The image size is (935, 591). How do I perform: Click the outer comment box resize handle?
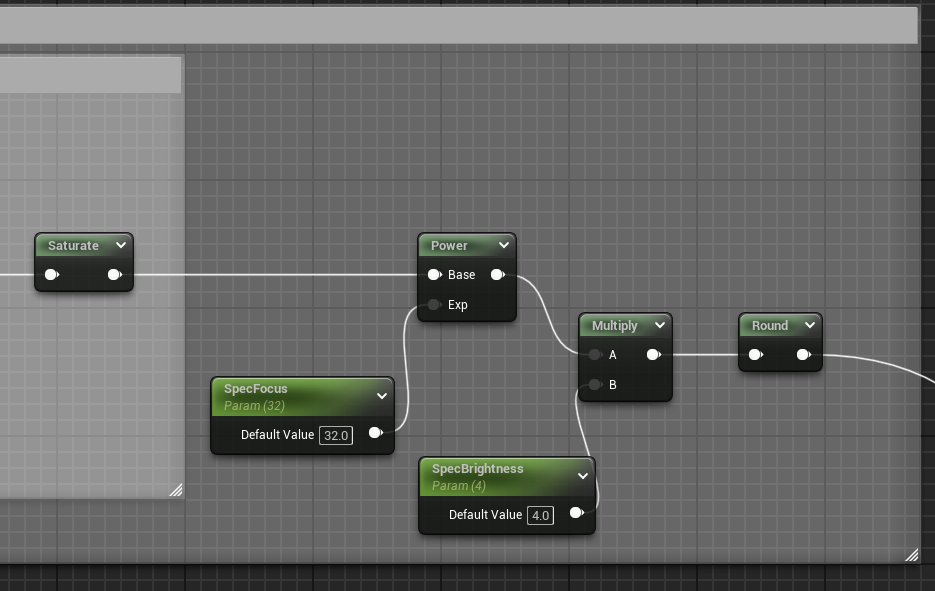click(912, 555)
